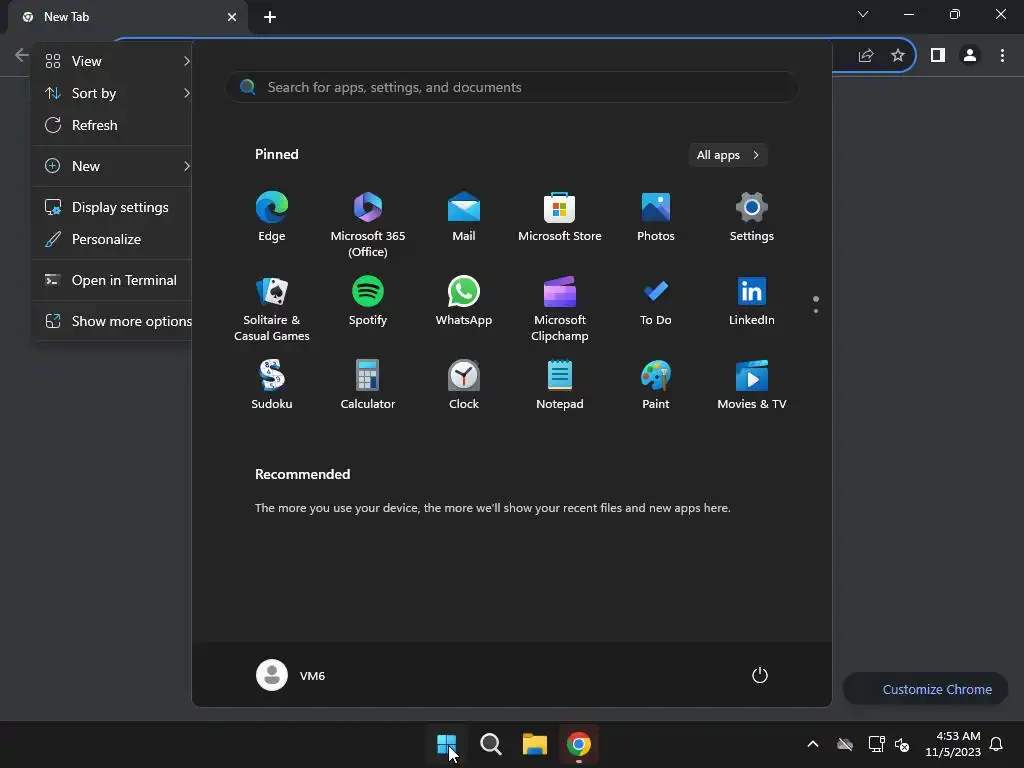1024x768 pixels.
Task: Bookmark this tab with star icon
Action: (898, 56)
